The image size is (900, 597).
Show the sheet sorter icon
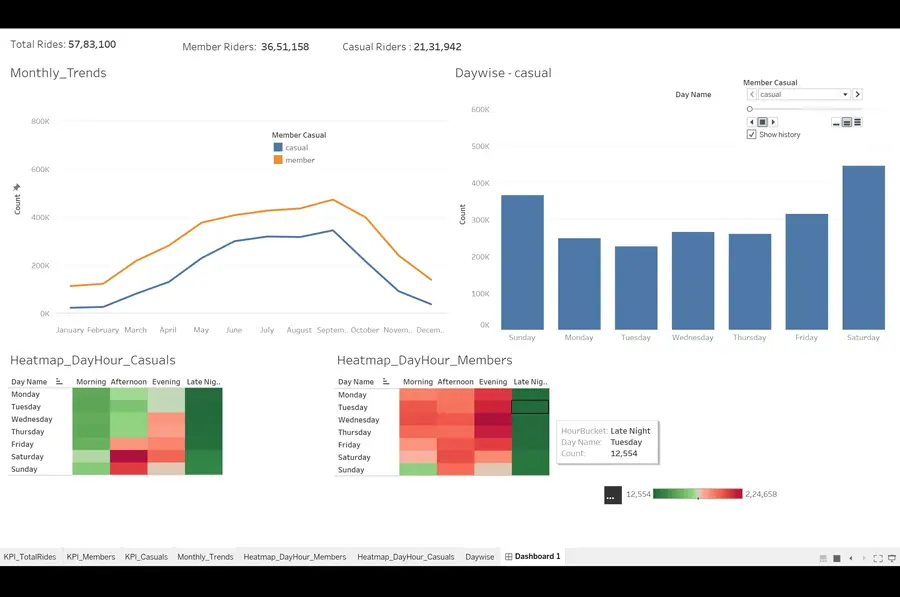click(837, 558)
